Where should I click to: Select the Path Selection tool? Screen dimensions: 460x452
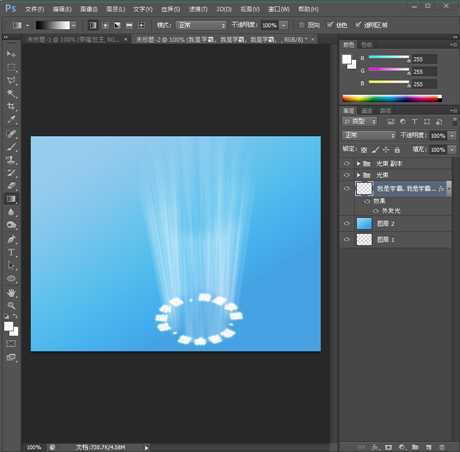(x=11, y=266)
